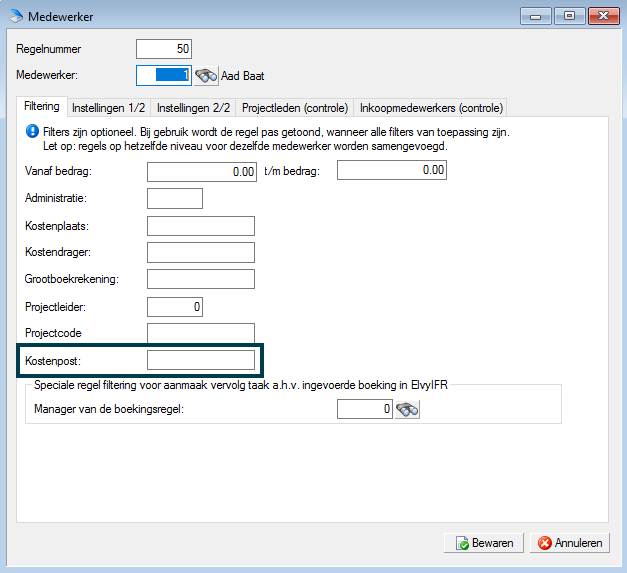The height and width of the screenshot is (573, 627).
Task: Close the Medewerker window
Action: pyautogui.click(x=603, y=16)
